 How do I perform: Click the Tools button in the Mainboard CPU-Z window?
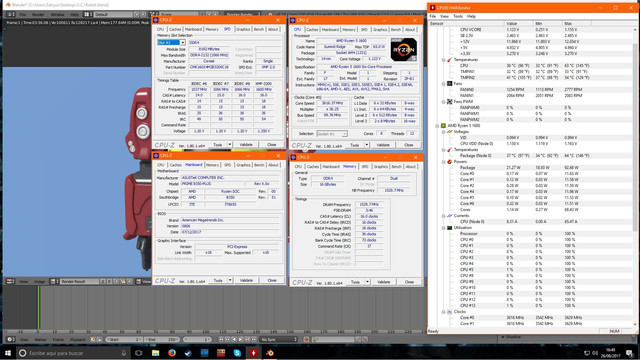click(x=218, y=280)
